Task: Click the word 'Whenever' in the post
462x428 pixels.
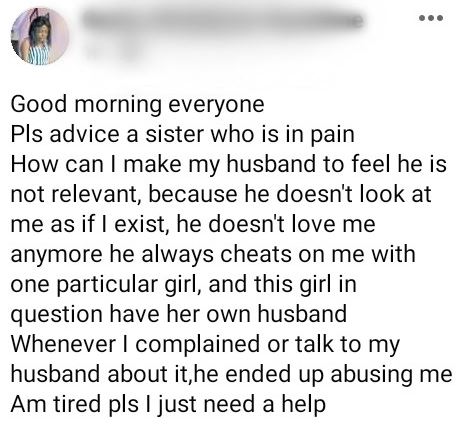Action: tap(63, 344)
